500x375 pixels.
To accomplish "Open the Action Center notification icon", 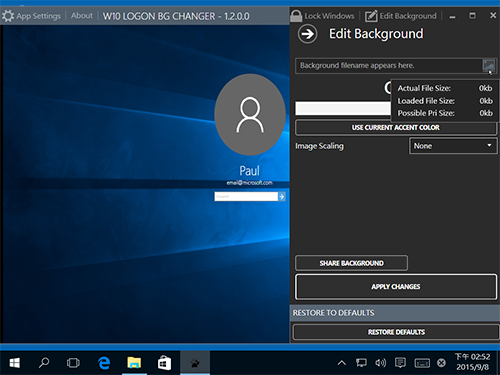I will click(400, 363).
